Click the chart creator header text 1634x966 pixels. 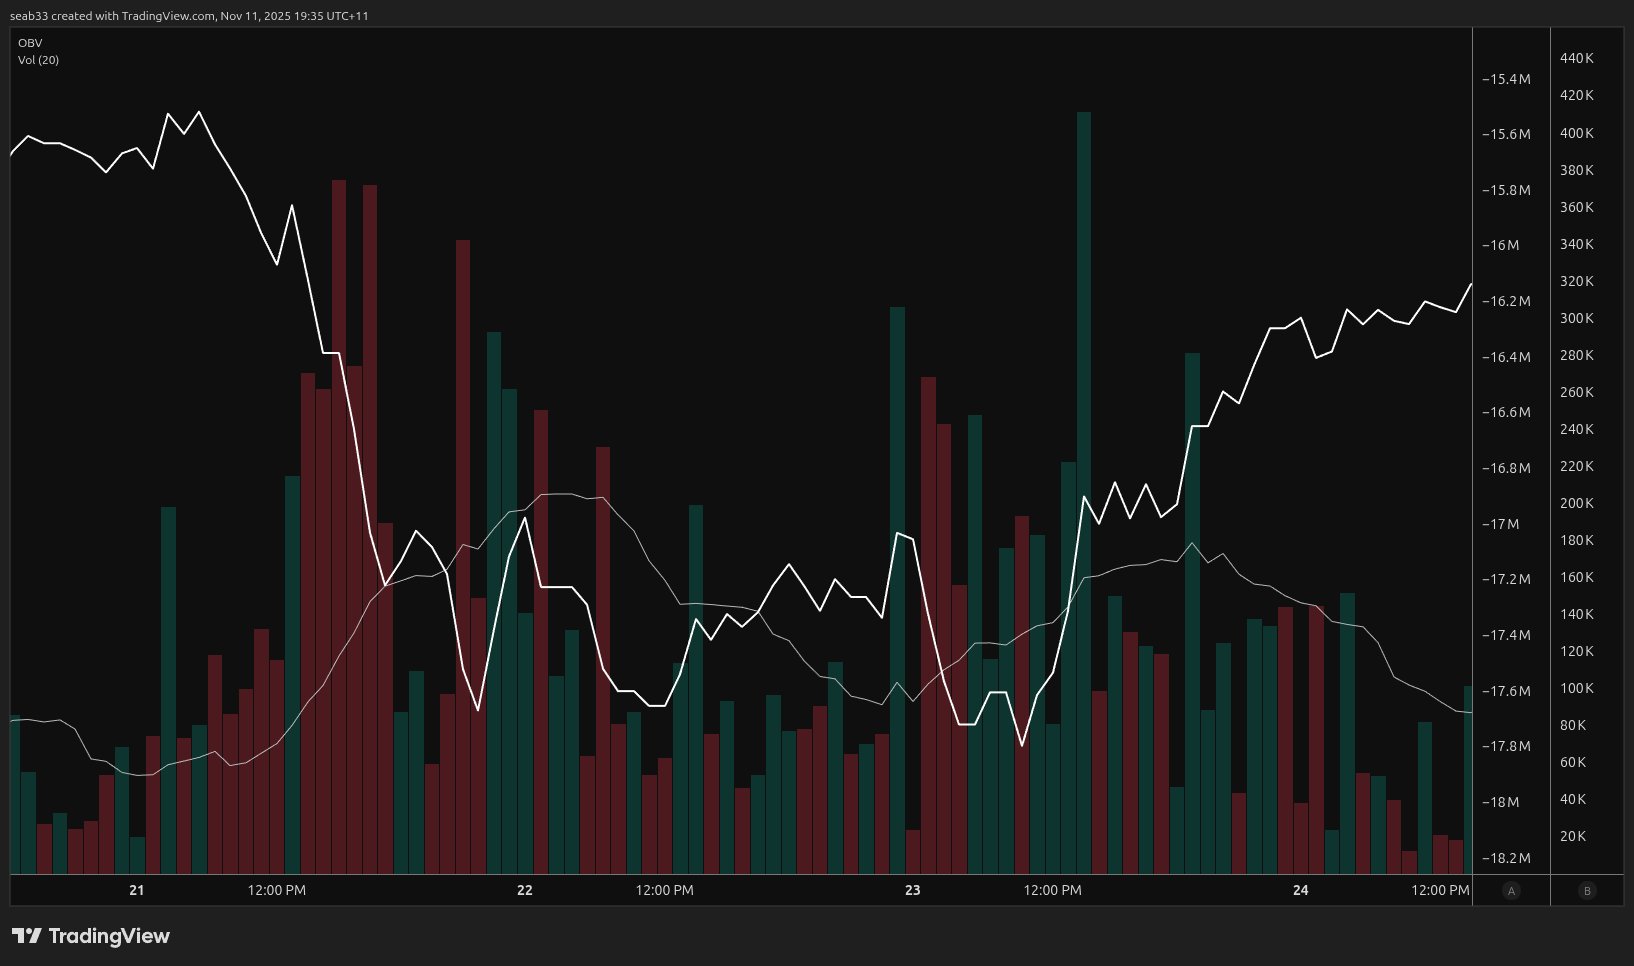point(189,16)
